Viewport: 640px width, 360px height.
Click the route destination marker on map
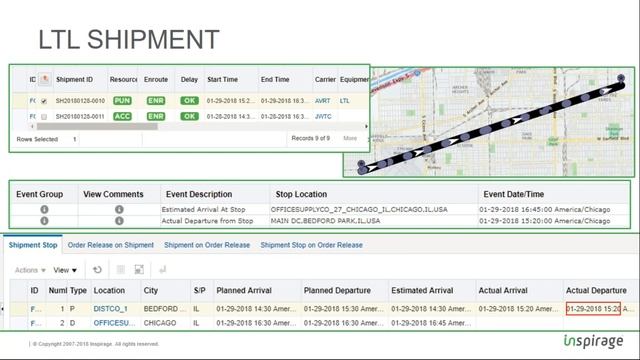[621, 78]
